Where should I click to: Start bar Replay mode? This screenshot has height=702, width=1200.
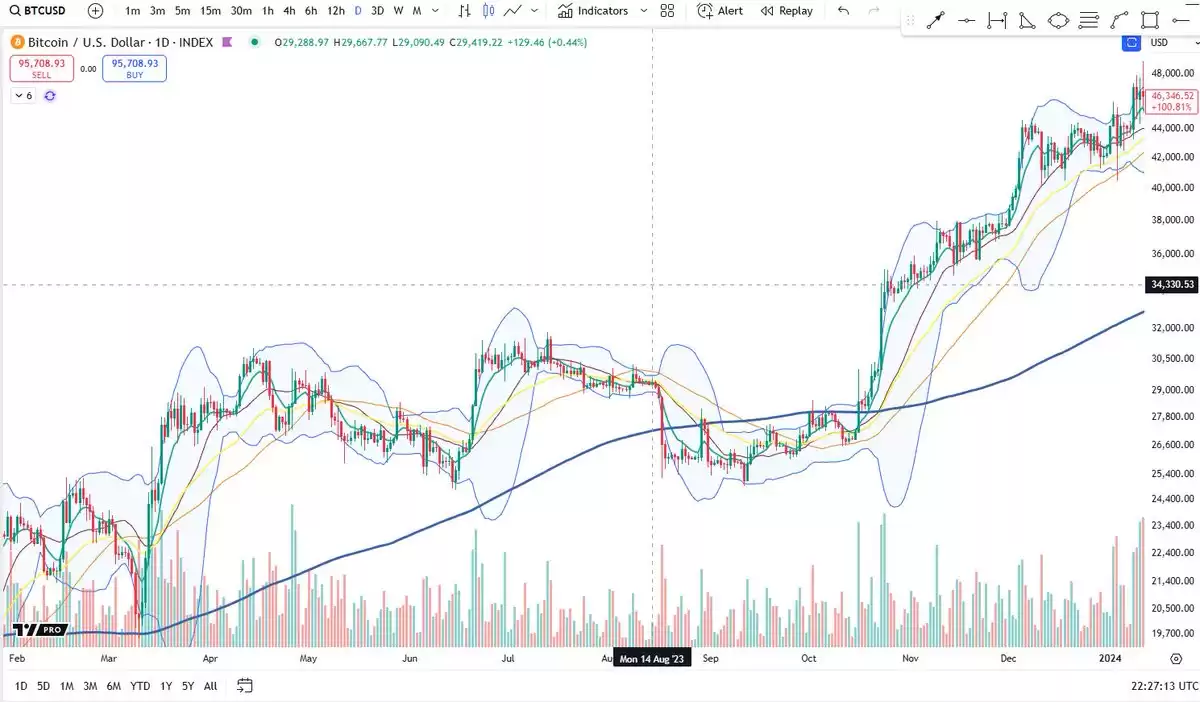(786, 10)
